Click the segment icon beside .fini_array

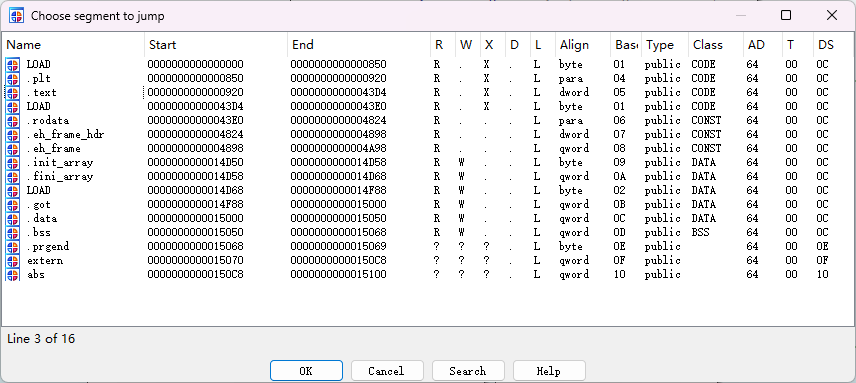pyautogui.click(x=13, y=177)
